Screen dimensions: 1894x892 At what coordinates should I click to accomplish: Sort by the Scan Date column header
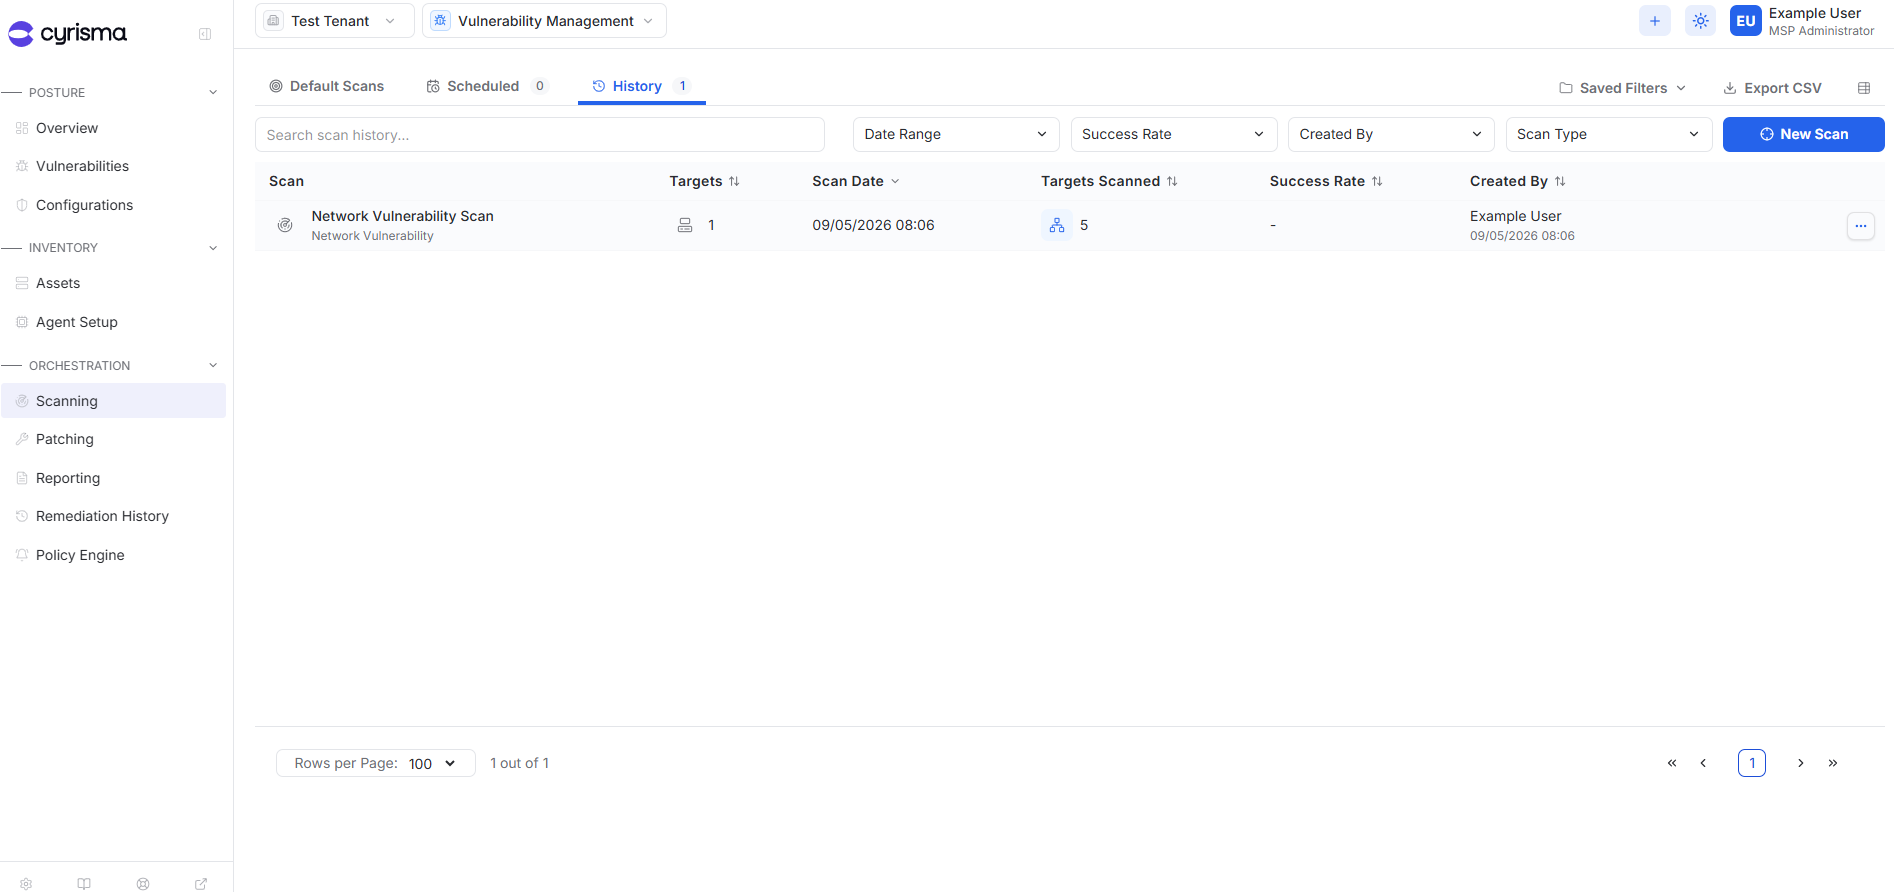click(856, 181)
